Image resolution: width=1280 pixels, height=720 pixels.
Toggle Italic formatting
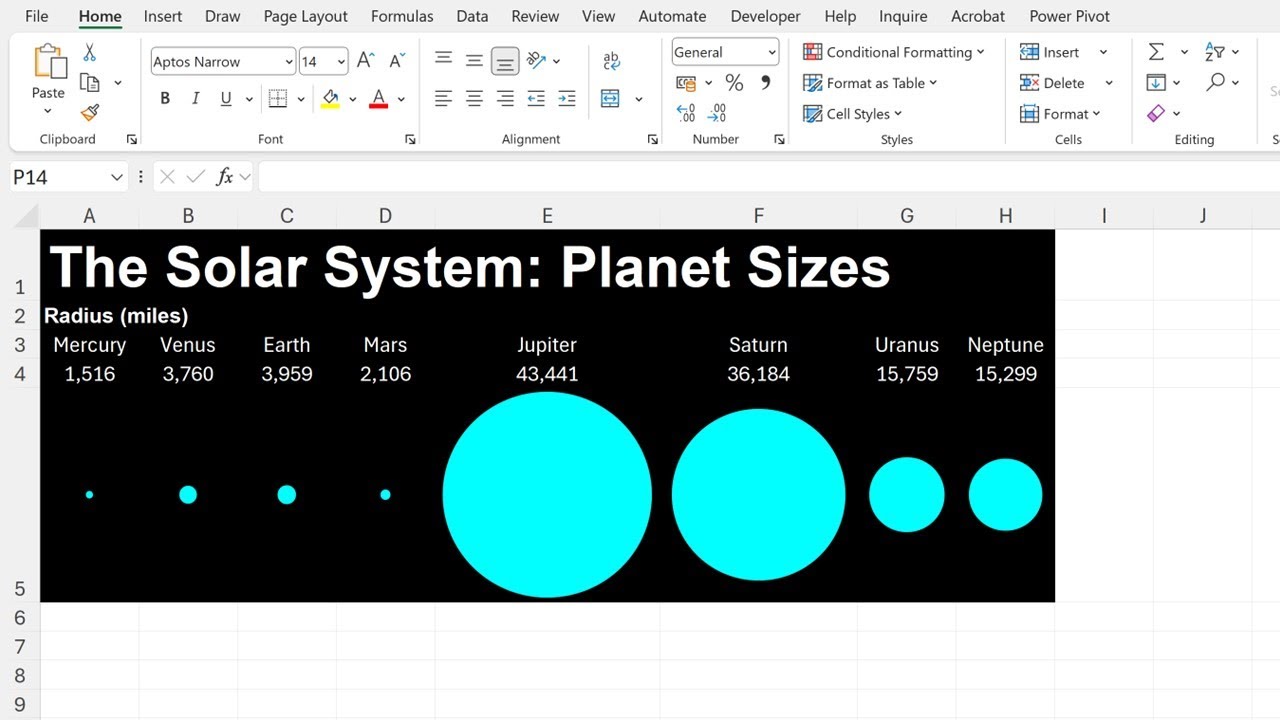195,98
